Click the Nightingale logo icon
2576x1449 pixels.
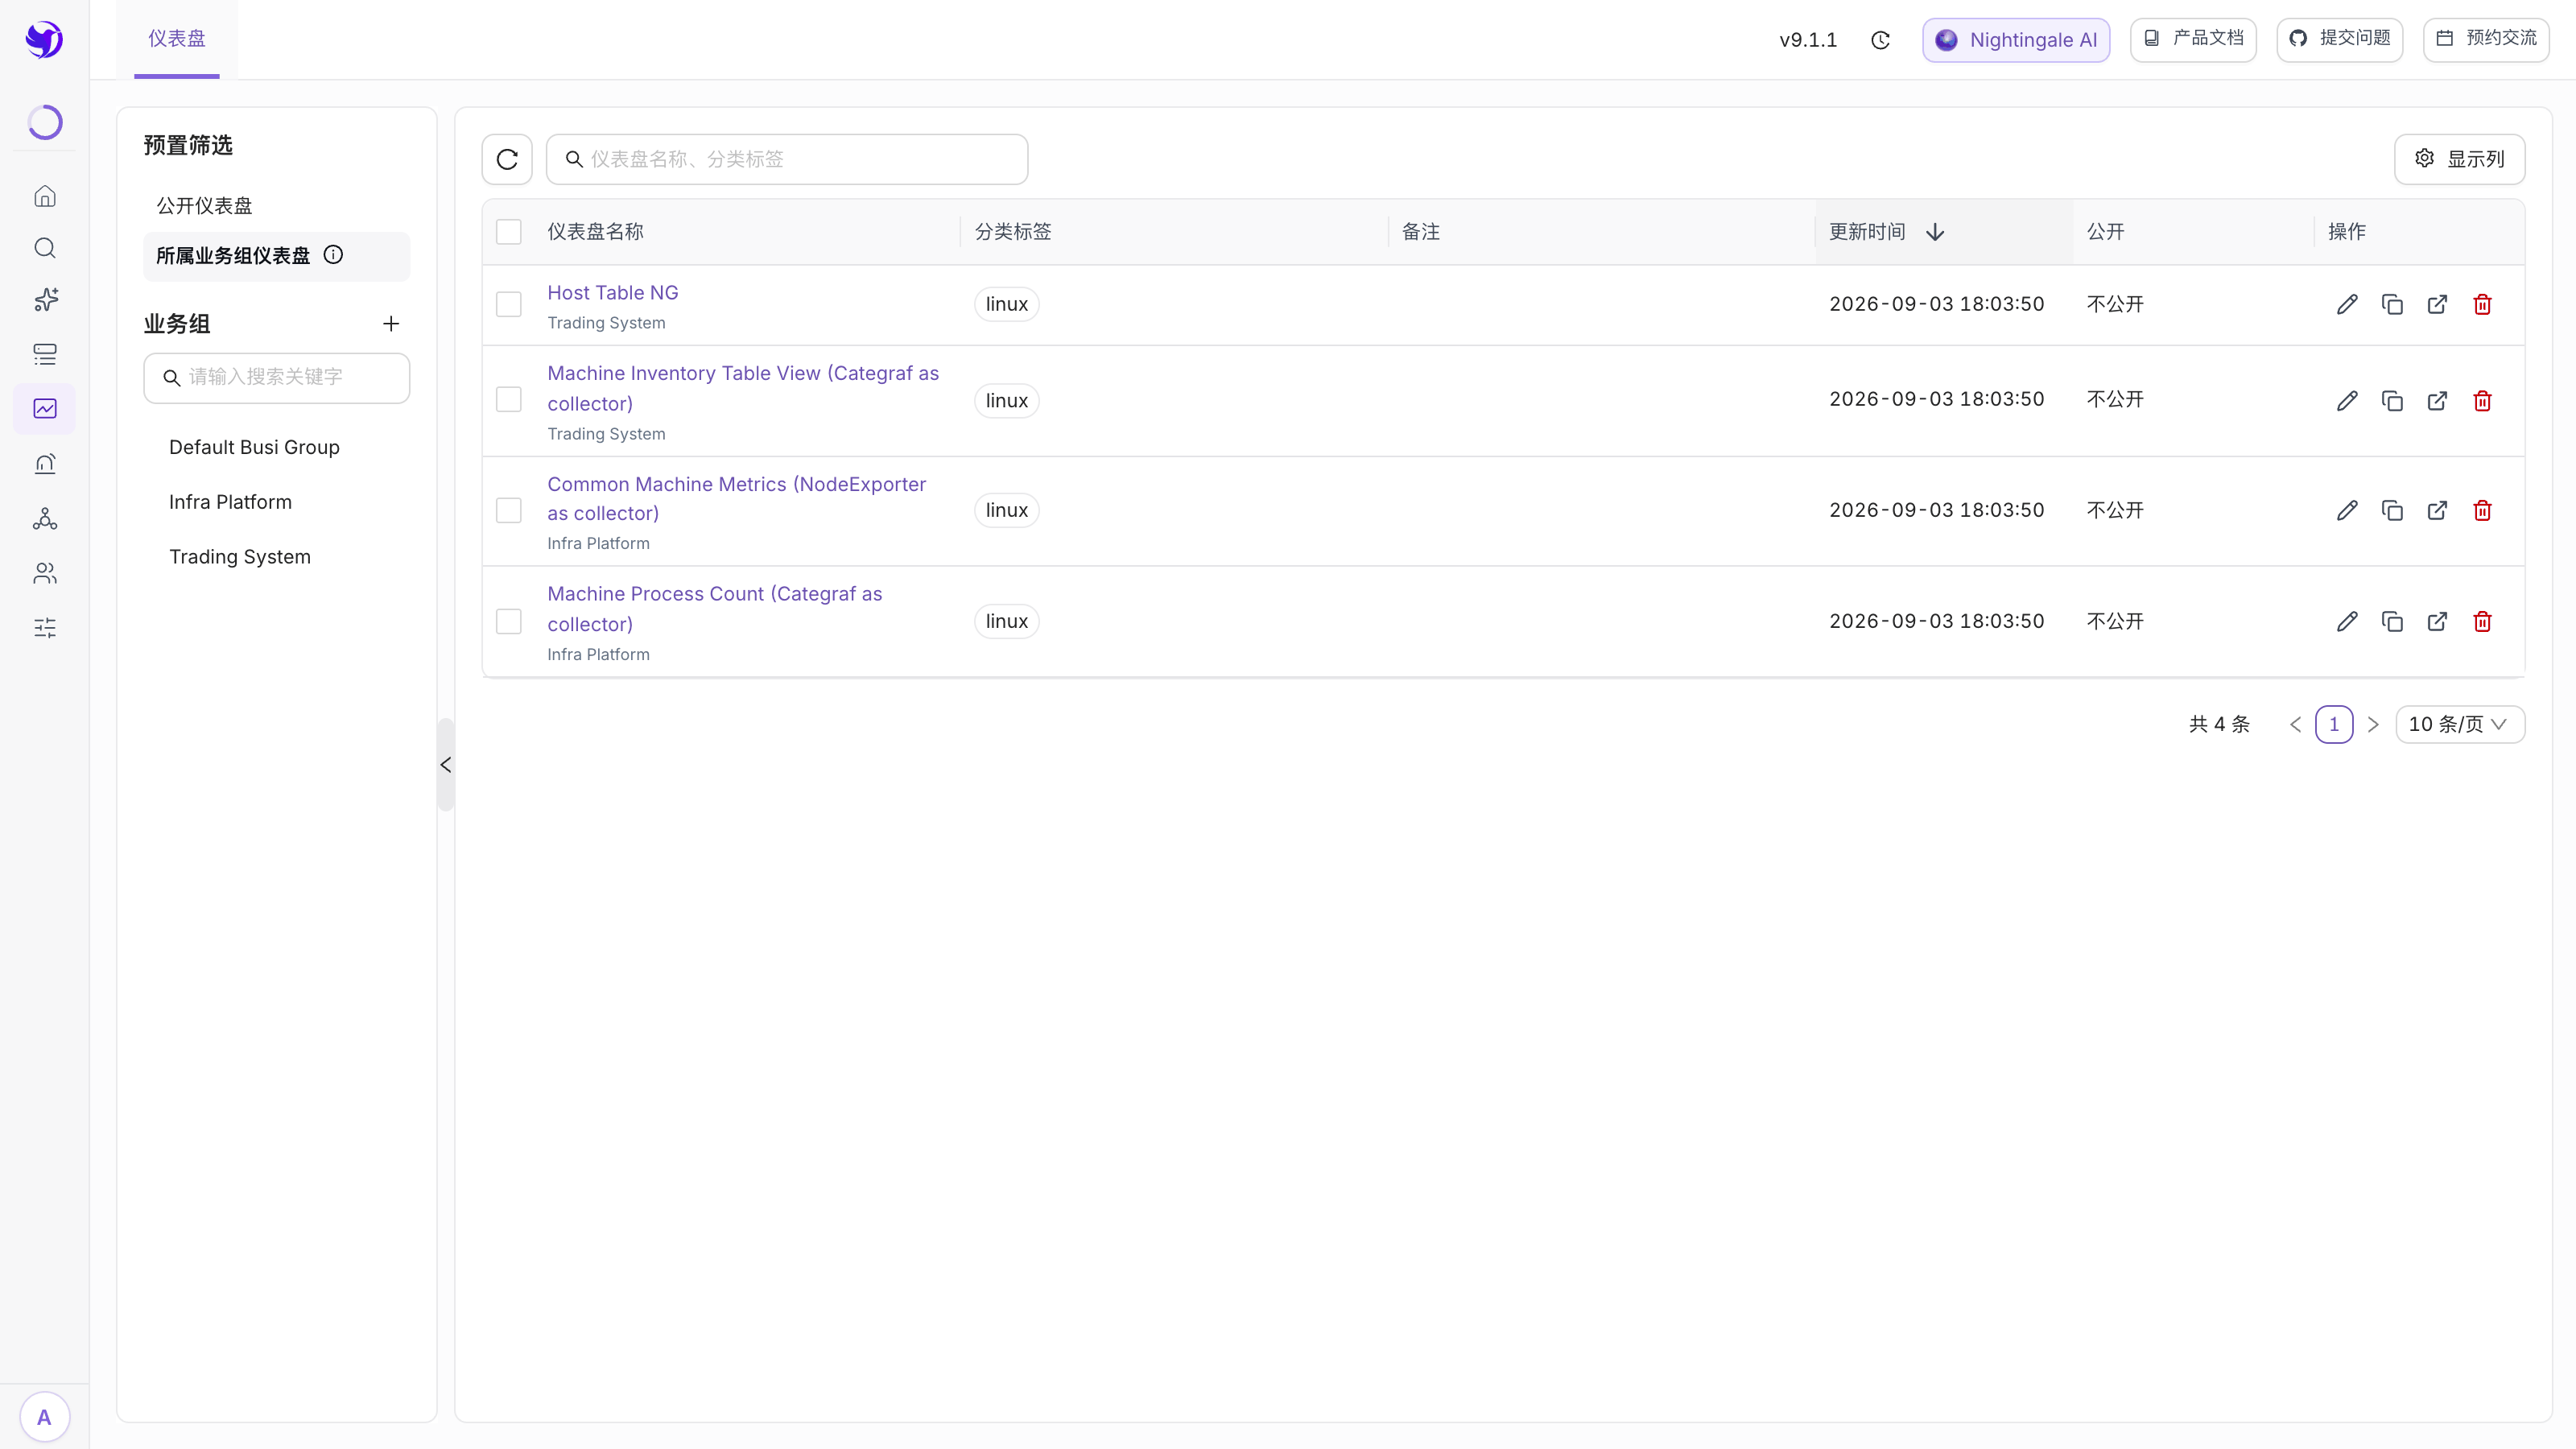(44, 39)
